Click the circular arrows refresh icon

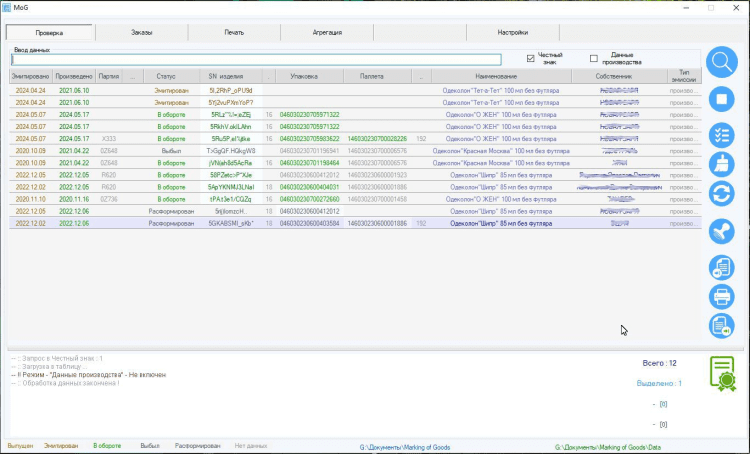coord(721,195)
